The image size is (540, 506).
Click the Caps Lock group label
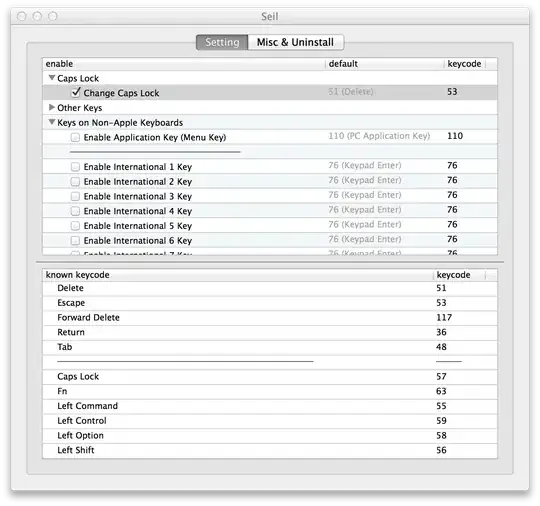point(78,79)
